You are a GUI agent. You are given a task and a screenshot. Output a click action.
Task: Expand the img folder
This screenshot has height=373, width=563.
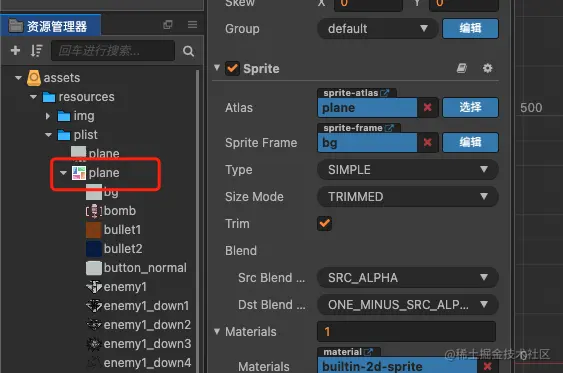[x=48, y=116]
